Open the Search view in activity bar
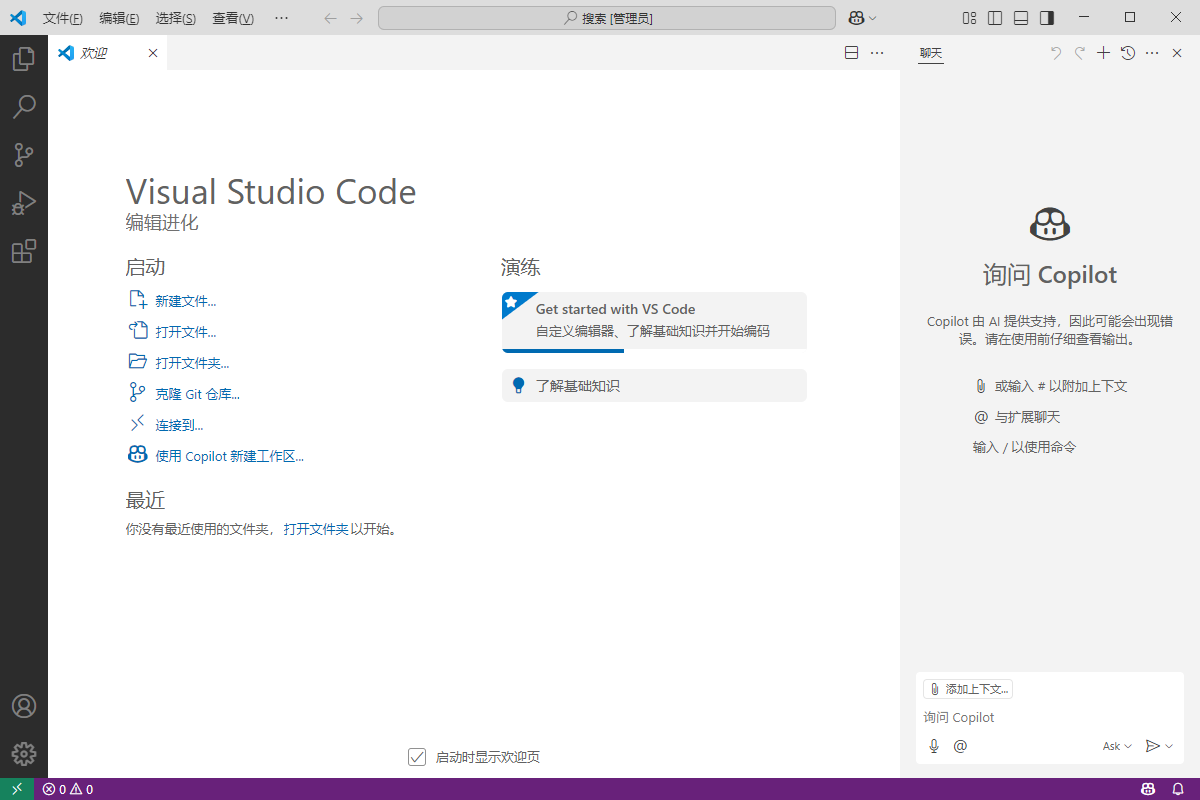The image size is (1200, 800). [24, 107]
